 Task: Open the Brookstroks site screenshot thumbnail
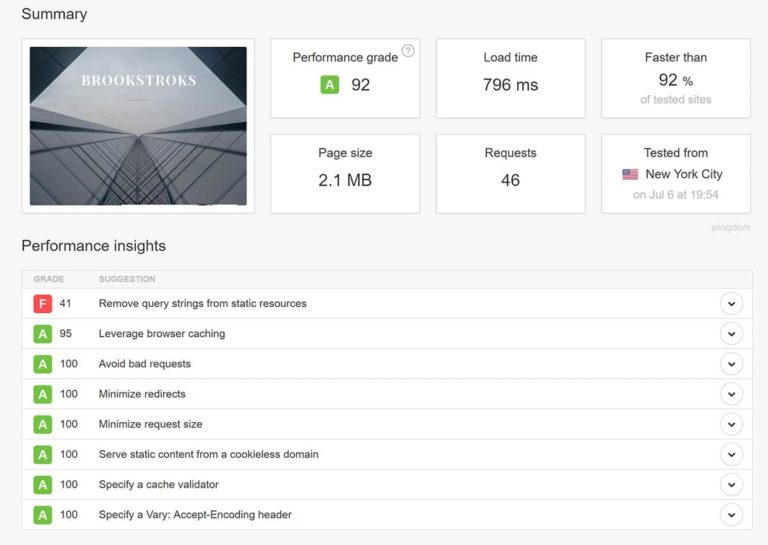coord(138,126)
